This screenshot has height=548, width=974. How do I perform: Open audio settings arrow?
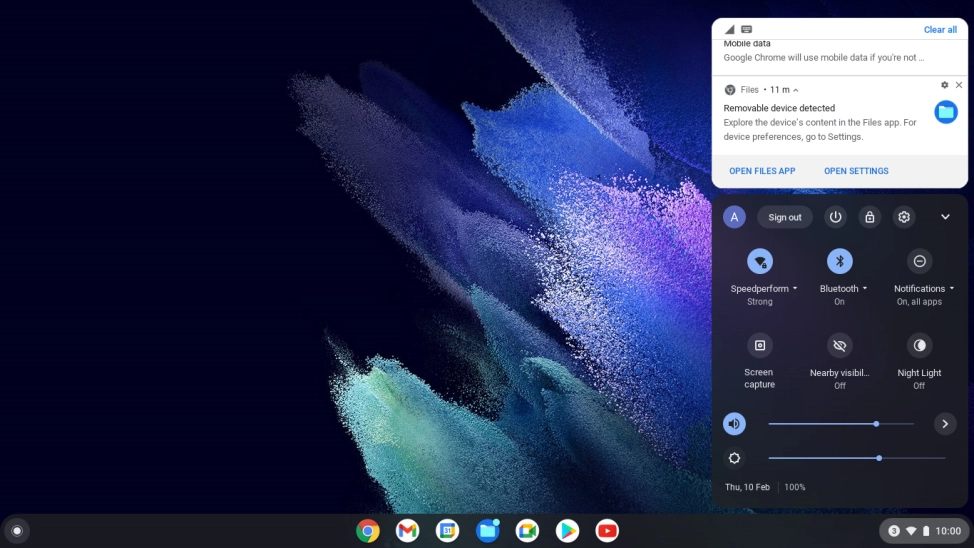click(945, 424)
